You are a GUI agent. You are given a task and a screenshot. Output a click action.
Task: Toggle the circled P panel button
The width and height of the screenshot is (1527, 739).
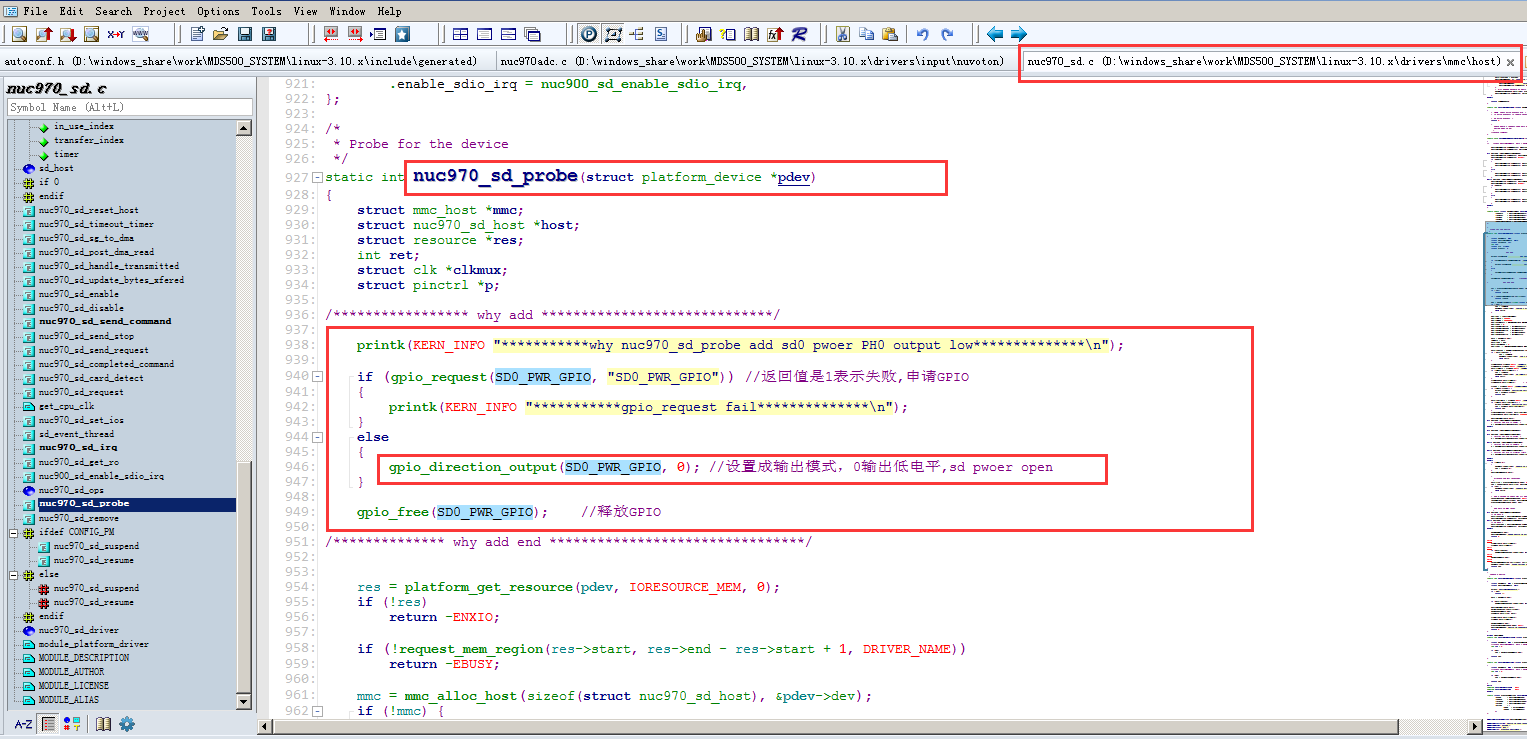coord(588,34)
